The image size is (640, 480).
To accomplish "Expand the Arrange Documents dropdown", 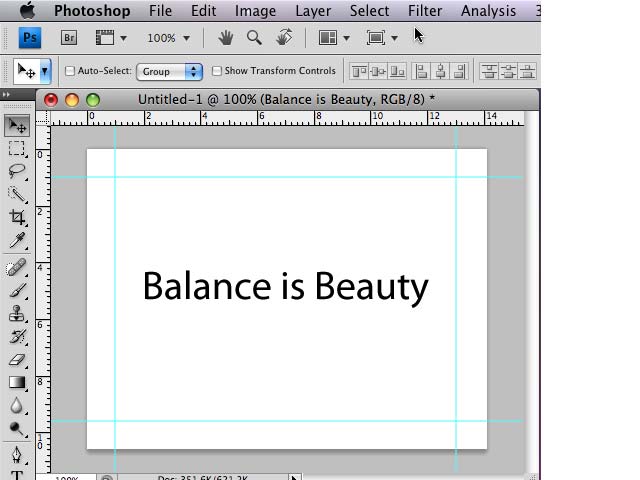I will click(334, 38).
